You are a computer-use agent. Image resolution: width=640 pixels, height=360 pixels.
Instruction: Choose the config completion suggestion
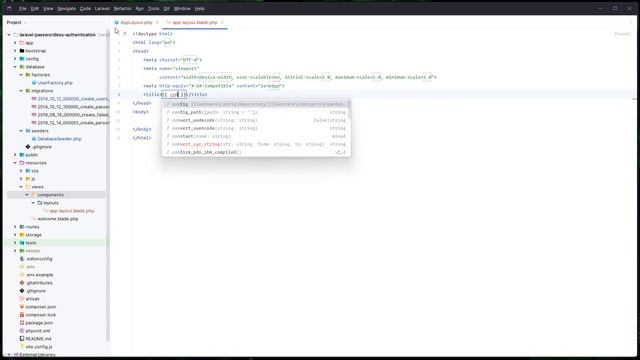(256, 104)
